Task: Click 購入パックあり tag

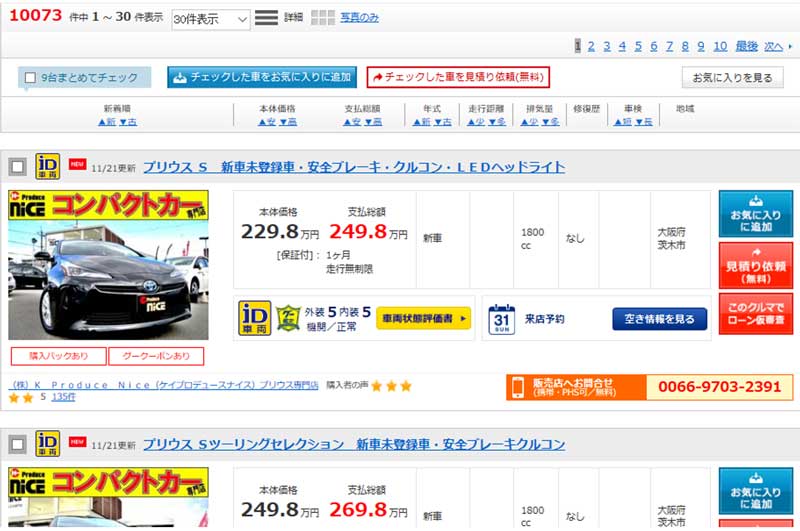Action: click(x=59, y=356)
